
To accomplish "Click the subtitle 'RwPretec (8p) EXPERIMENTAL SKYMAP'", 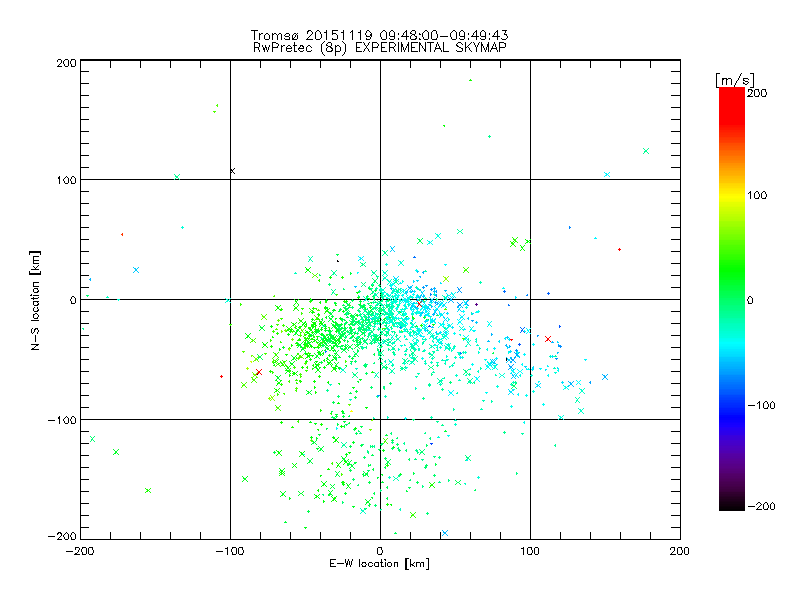I will [x=380, y=48].
